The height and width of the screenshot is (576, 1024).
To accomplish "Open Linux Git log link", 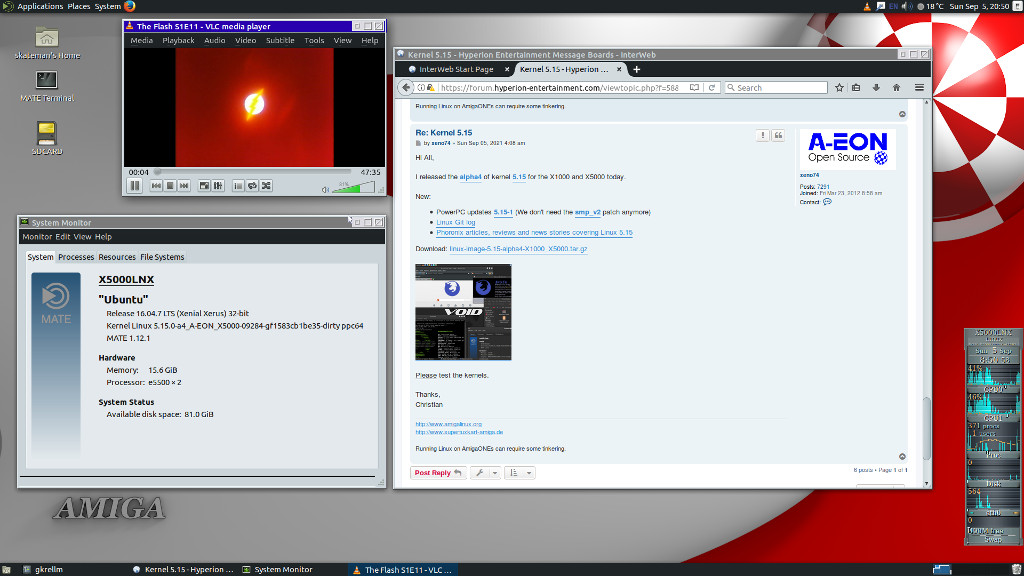I will (x=456, y=223).
